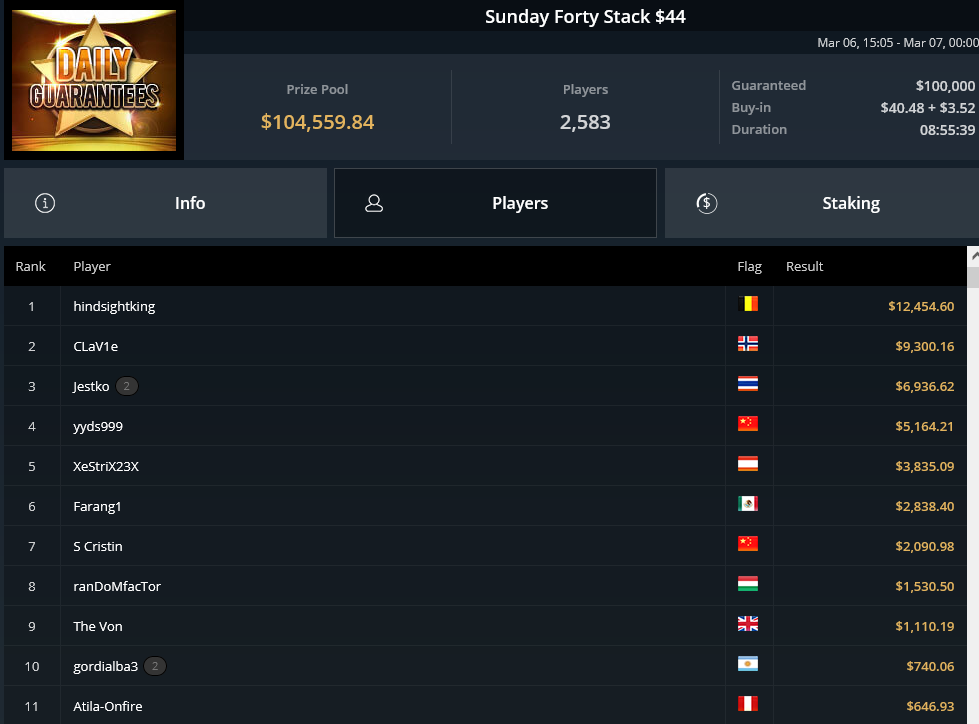Screen dimensions: 979x724
Task: Click the Info circle icon
Action: point(45,203)
